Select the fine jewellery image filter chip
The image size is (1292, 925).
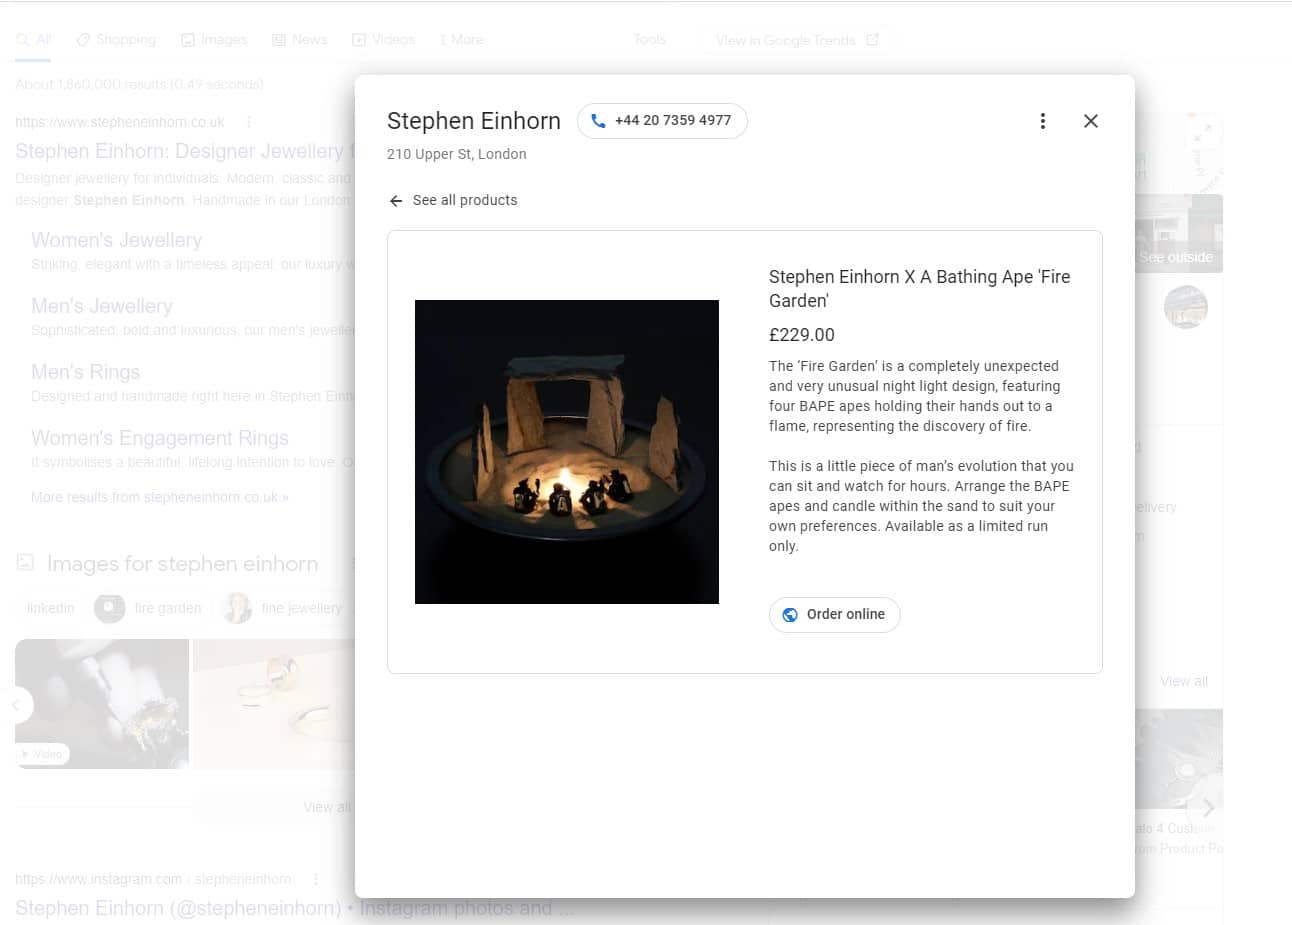point(284,608)
